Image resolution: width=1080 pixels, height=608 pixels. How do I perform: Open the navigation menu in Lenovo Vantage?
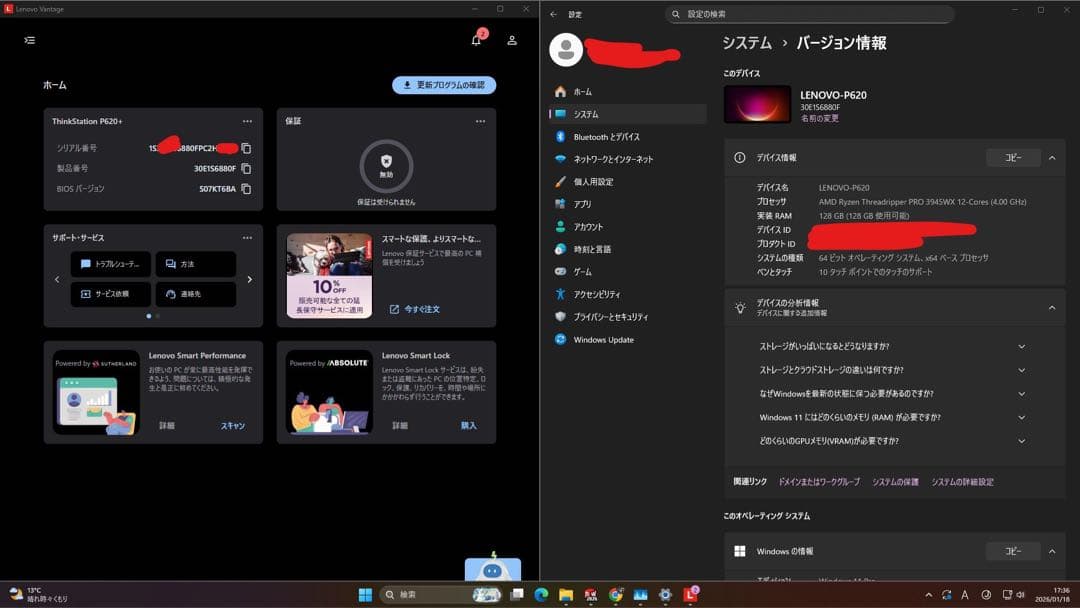tap(30, 40)
